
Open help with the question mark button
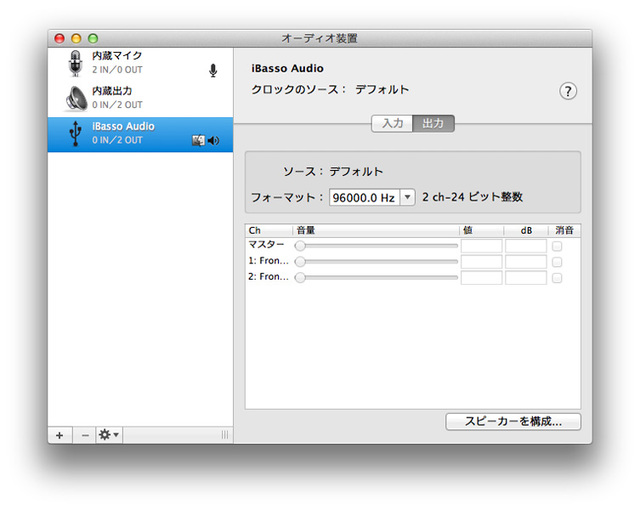(568, 91)
